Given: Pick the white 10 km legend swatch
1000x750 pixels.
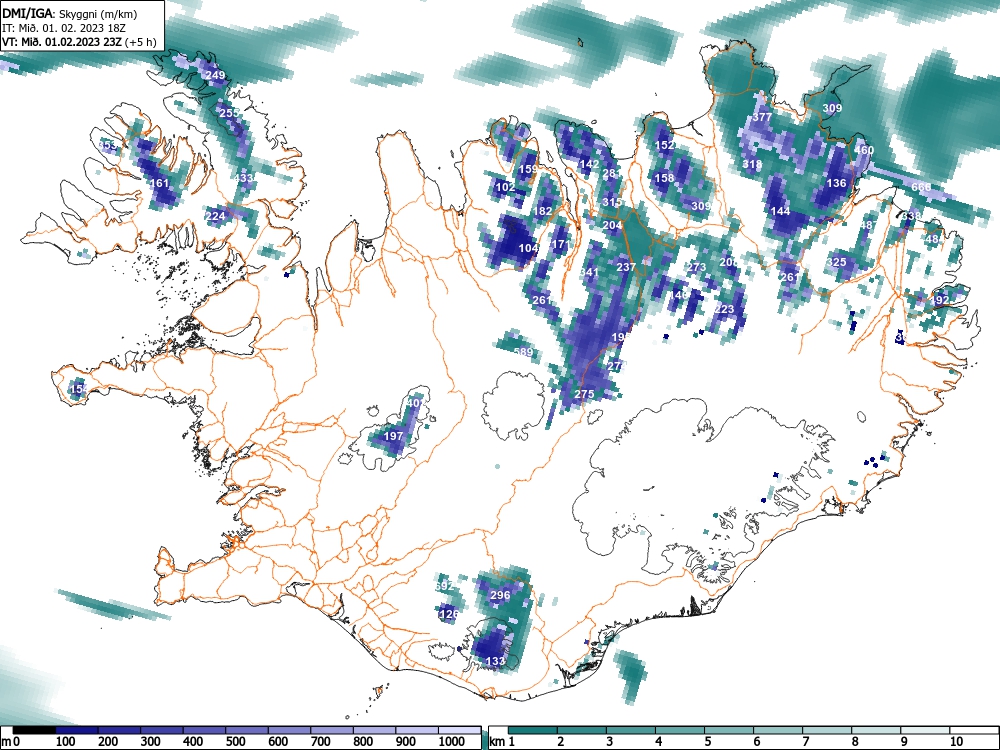Looking at the screenshot, I should point(975,730).
